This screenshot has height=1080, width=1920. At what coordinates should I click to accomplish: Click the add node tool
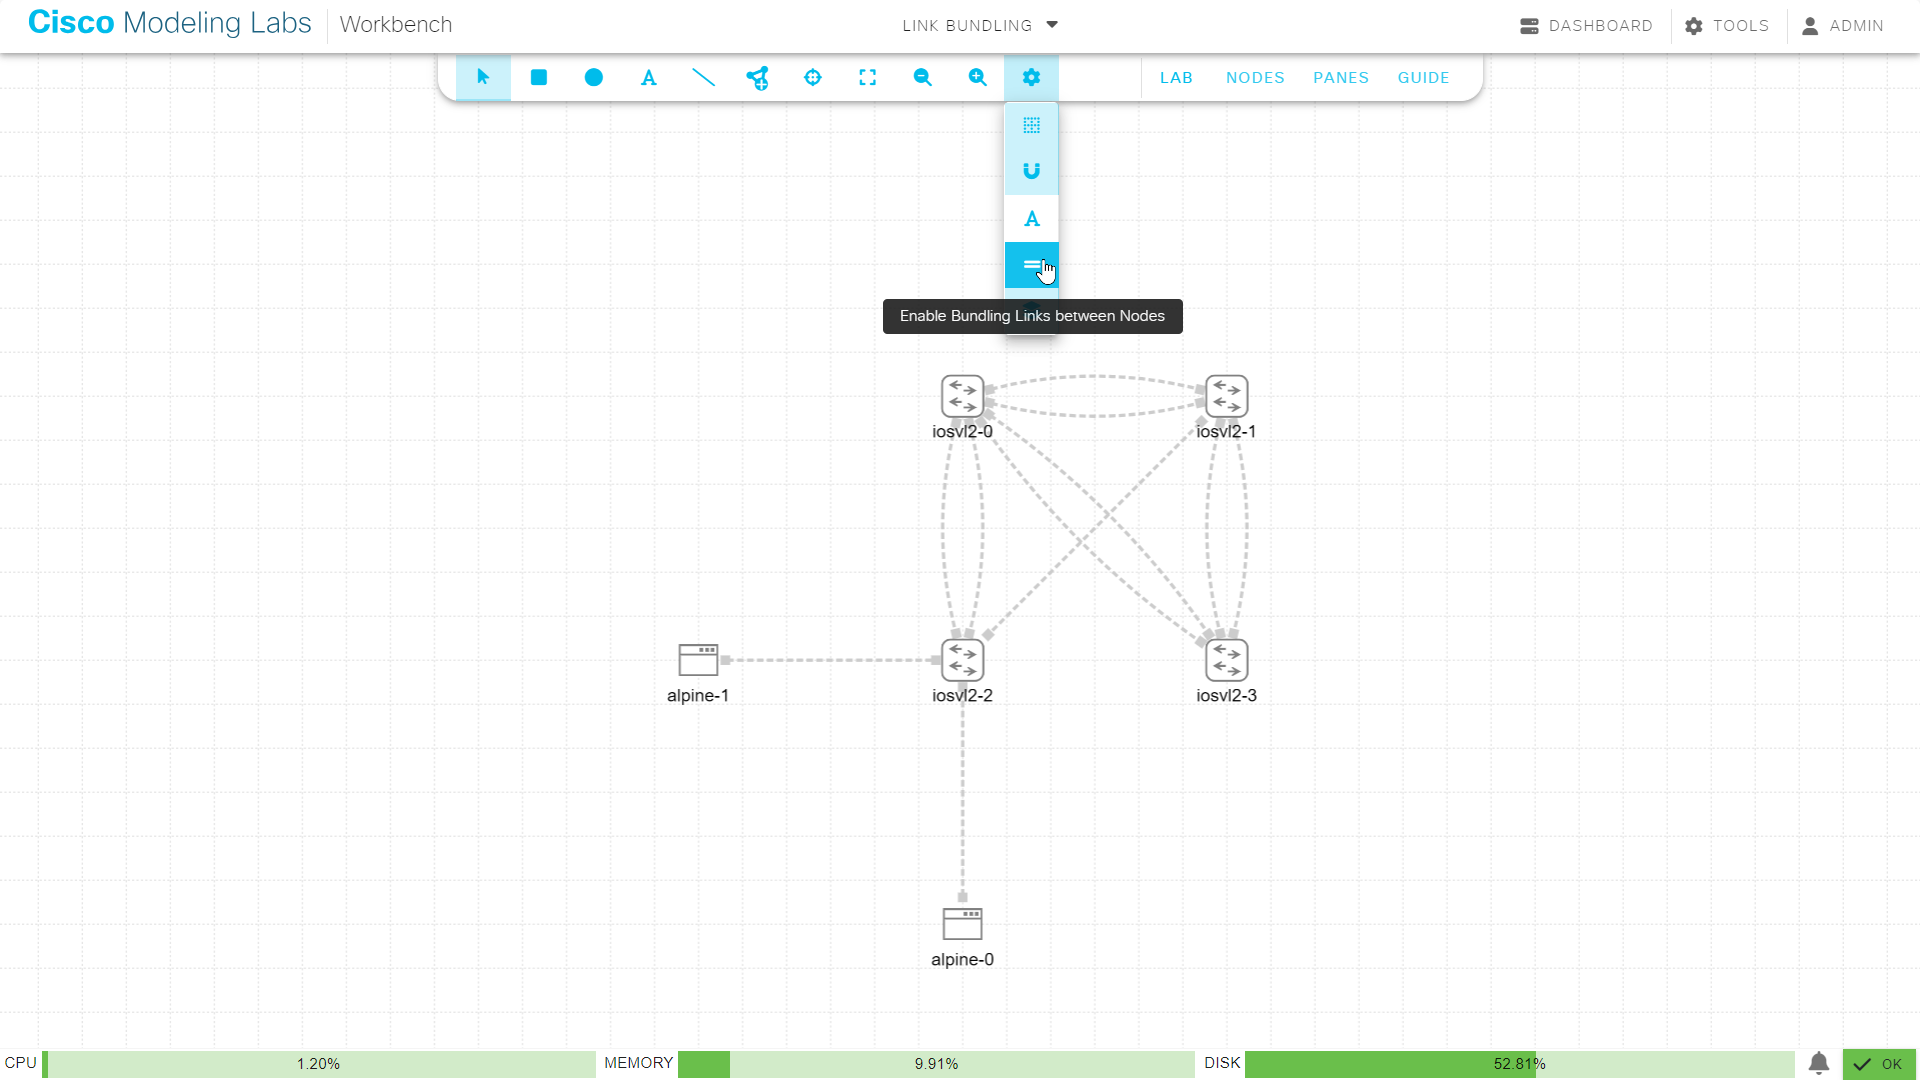757,77
